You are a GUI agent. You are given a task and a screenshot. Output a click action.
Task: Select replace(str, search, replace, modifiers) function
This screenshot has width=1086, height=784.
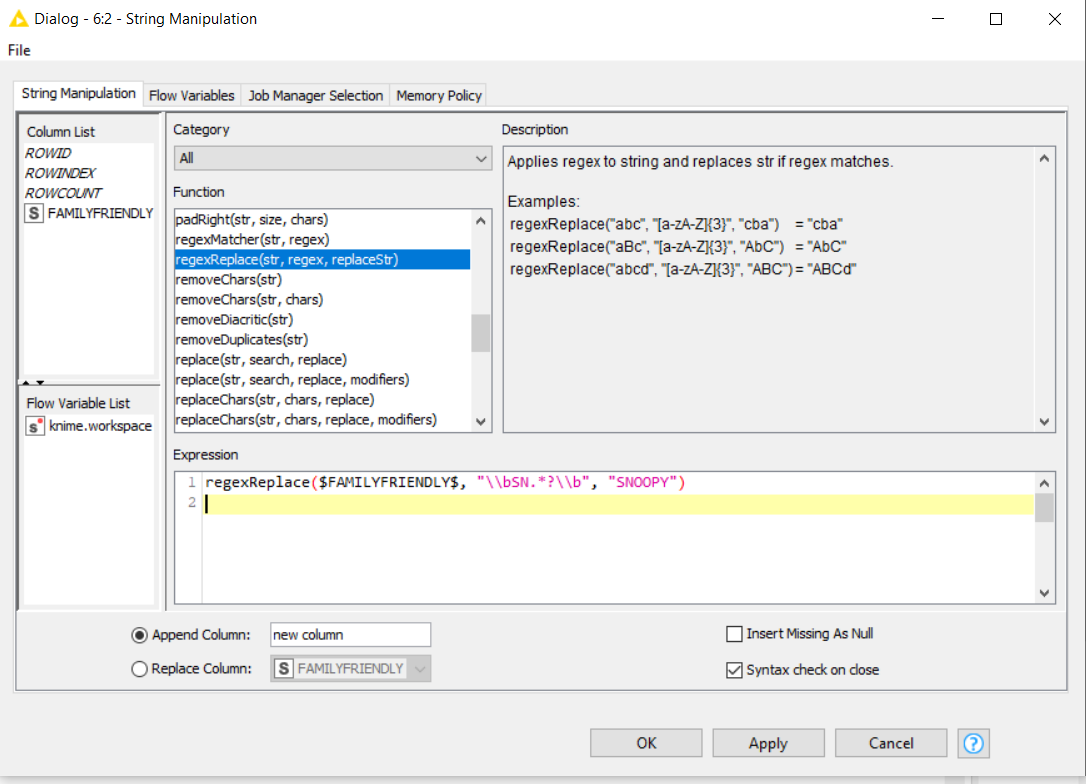[322, 380]
